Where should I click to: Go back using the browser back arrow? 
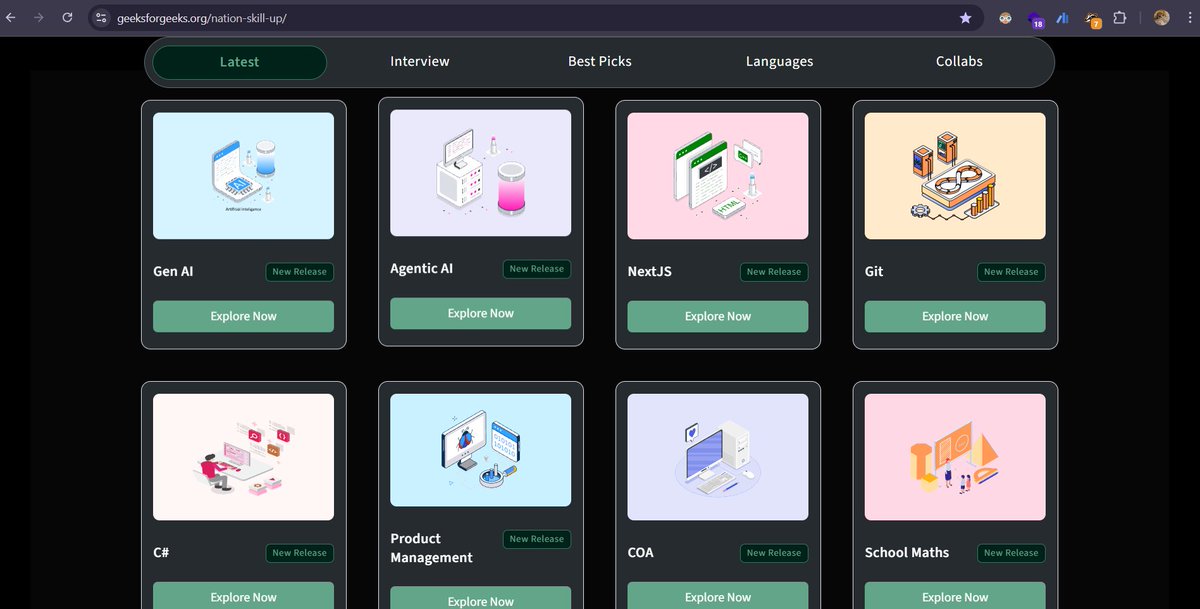click(11, 18)
